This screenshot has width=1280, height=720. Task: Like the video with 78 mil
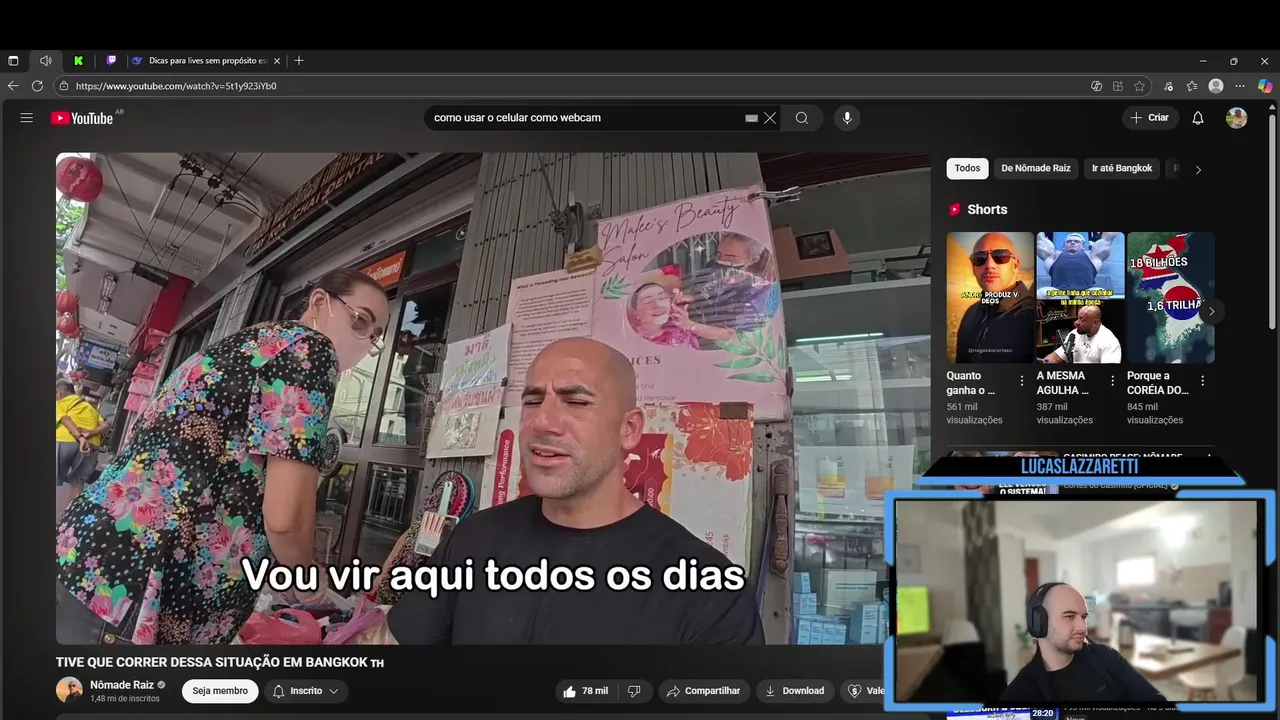(x=585, y=691)
